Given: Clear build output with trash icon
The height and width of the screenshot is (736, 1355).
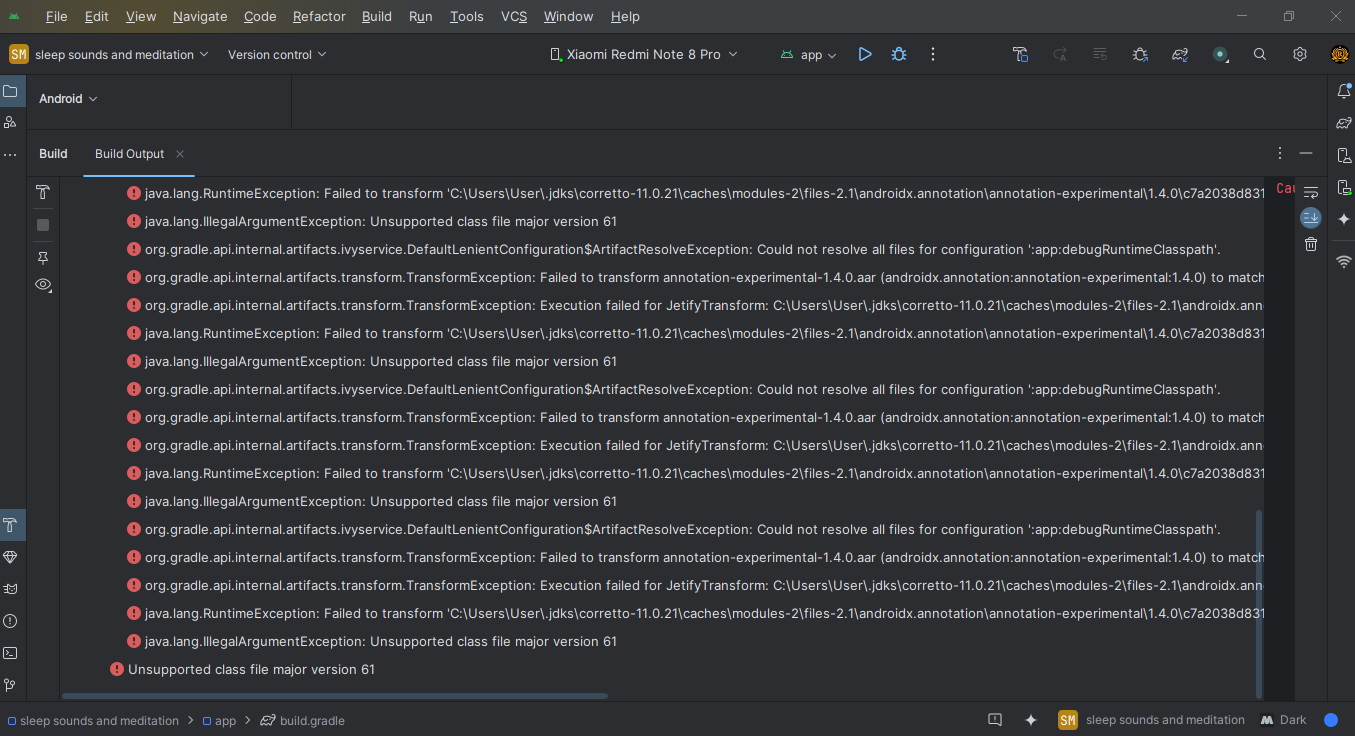Looking at the screenshot, I should tap(1311, 244).
